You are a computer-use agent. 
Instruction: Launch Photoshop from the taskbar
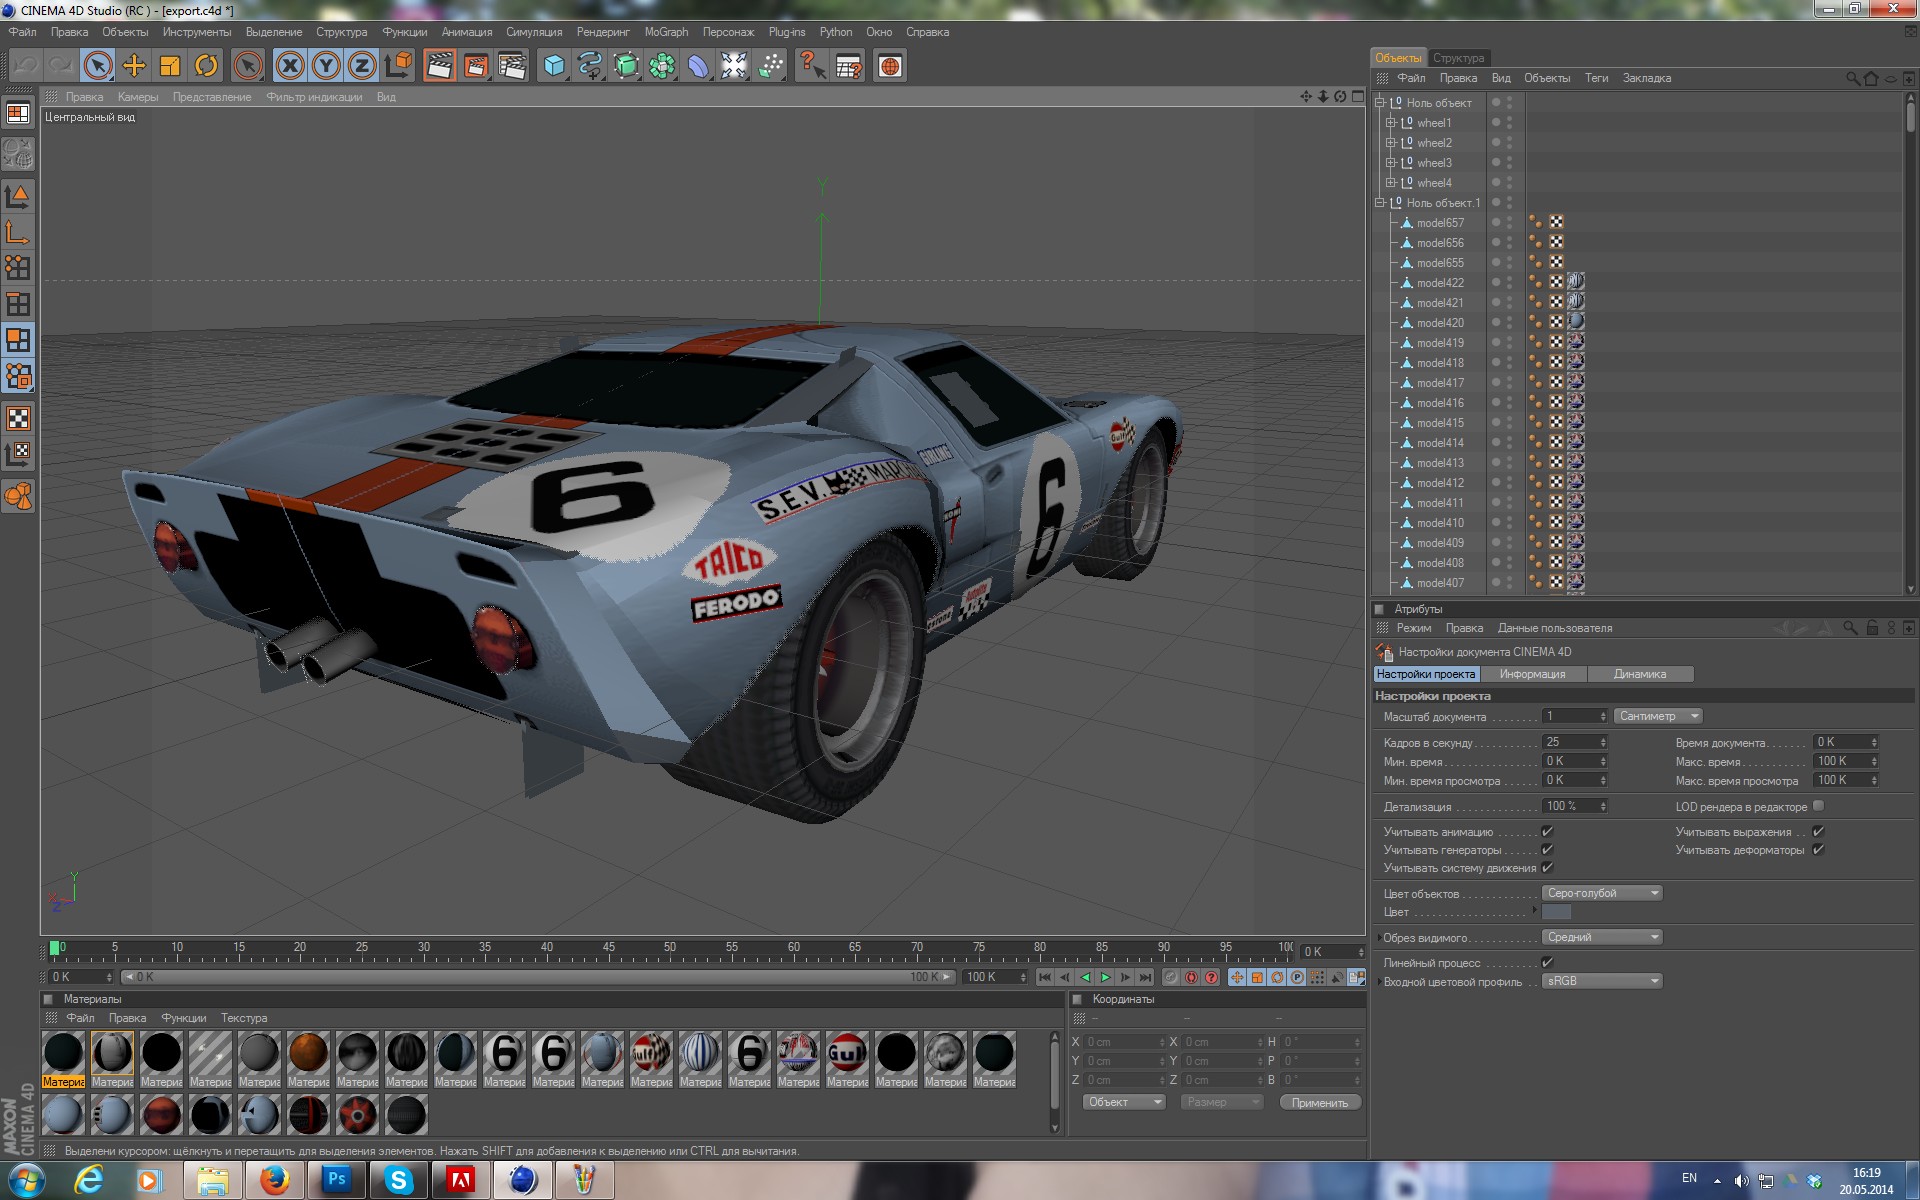337,1180
